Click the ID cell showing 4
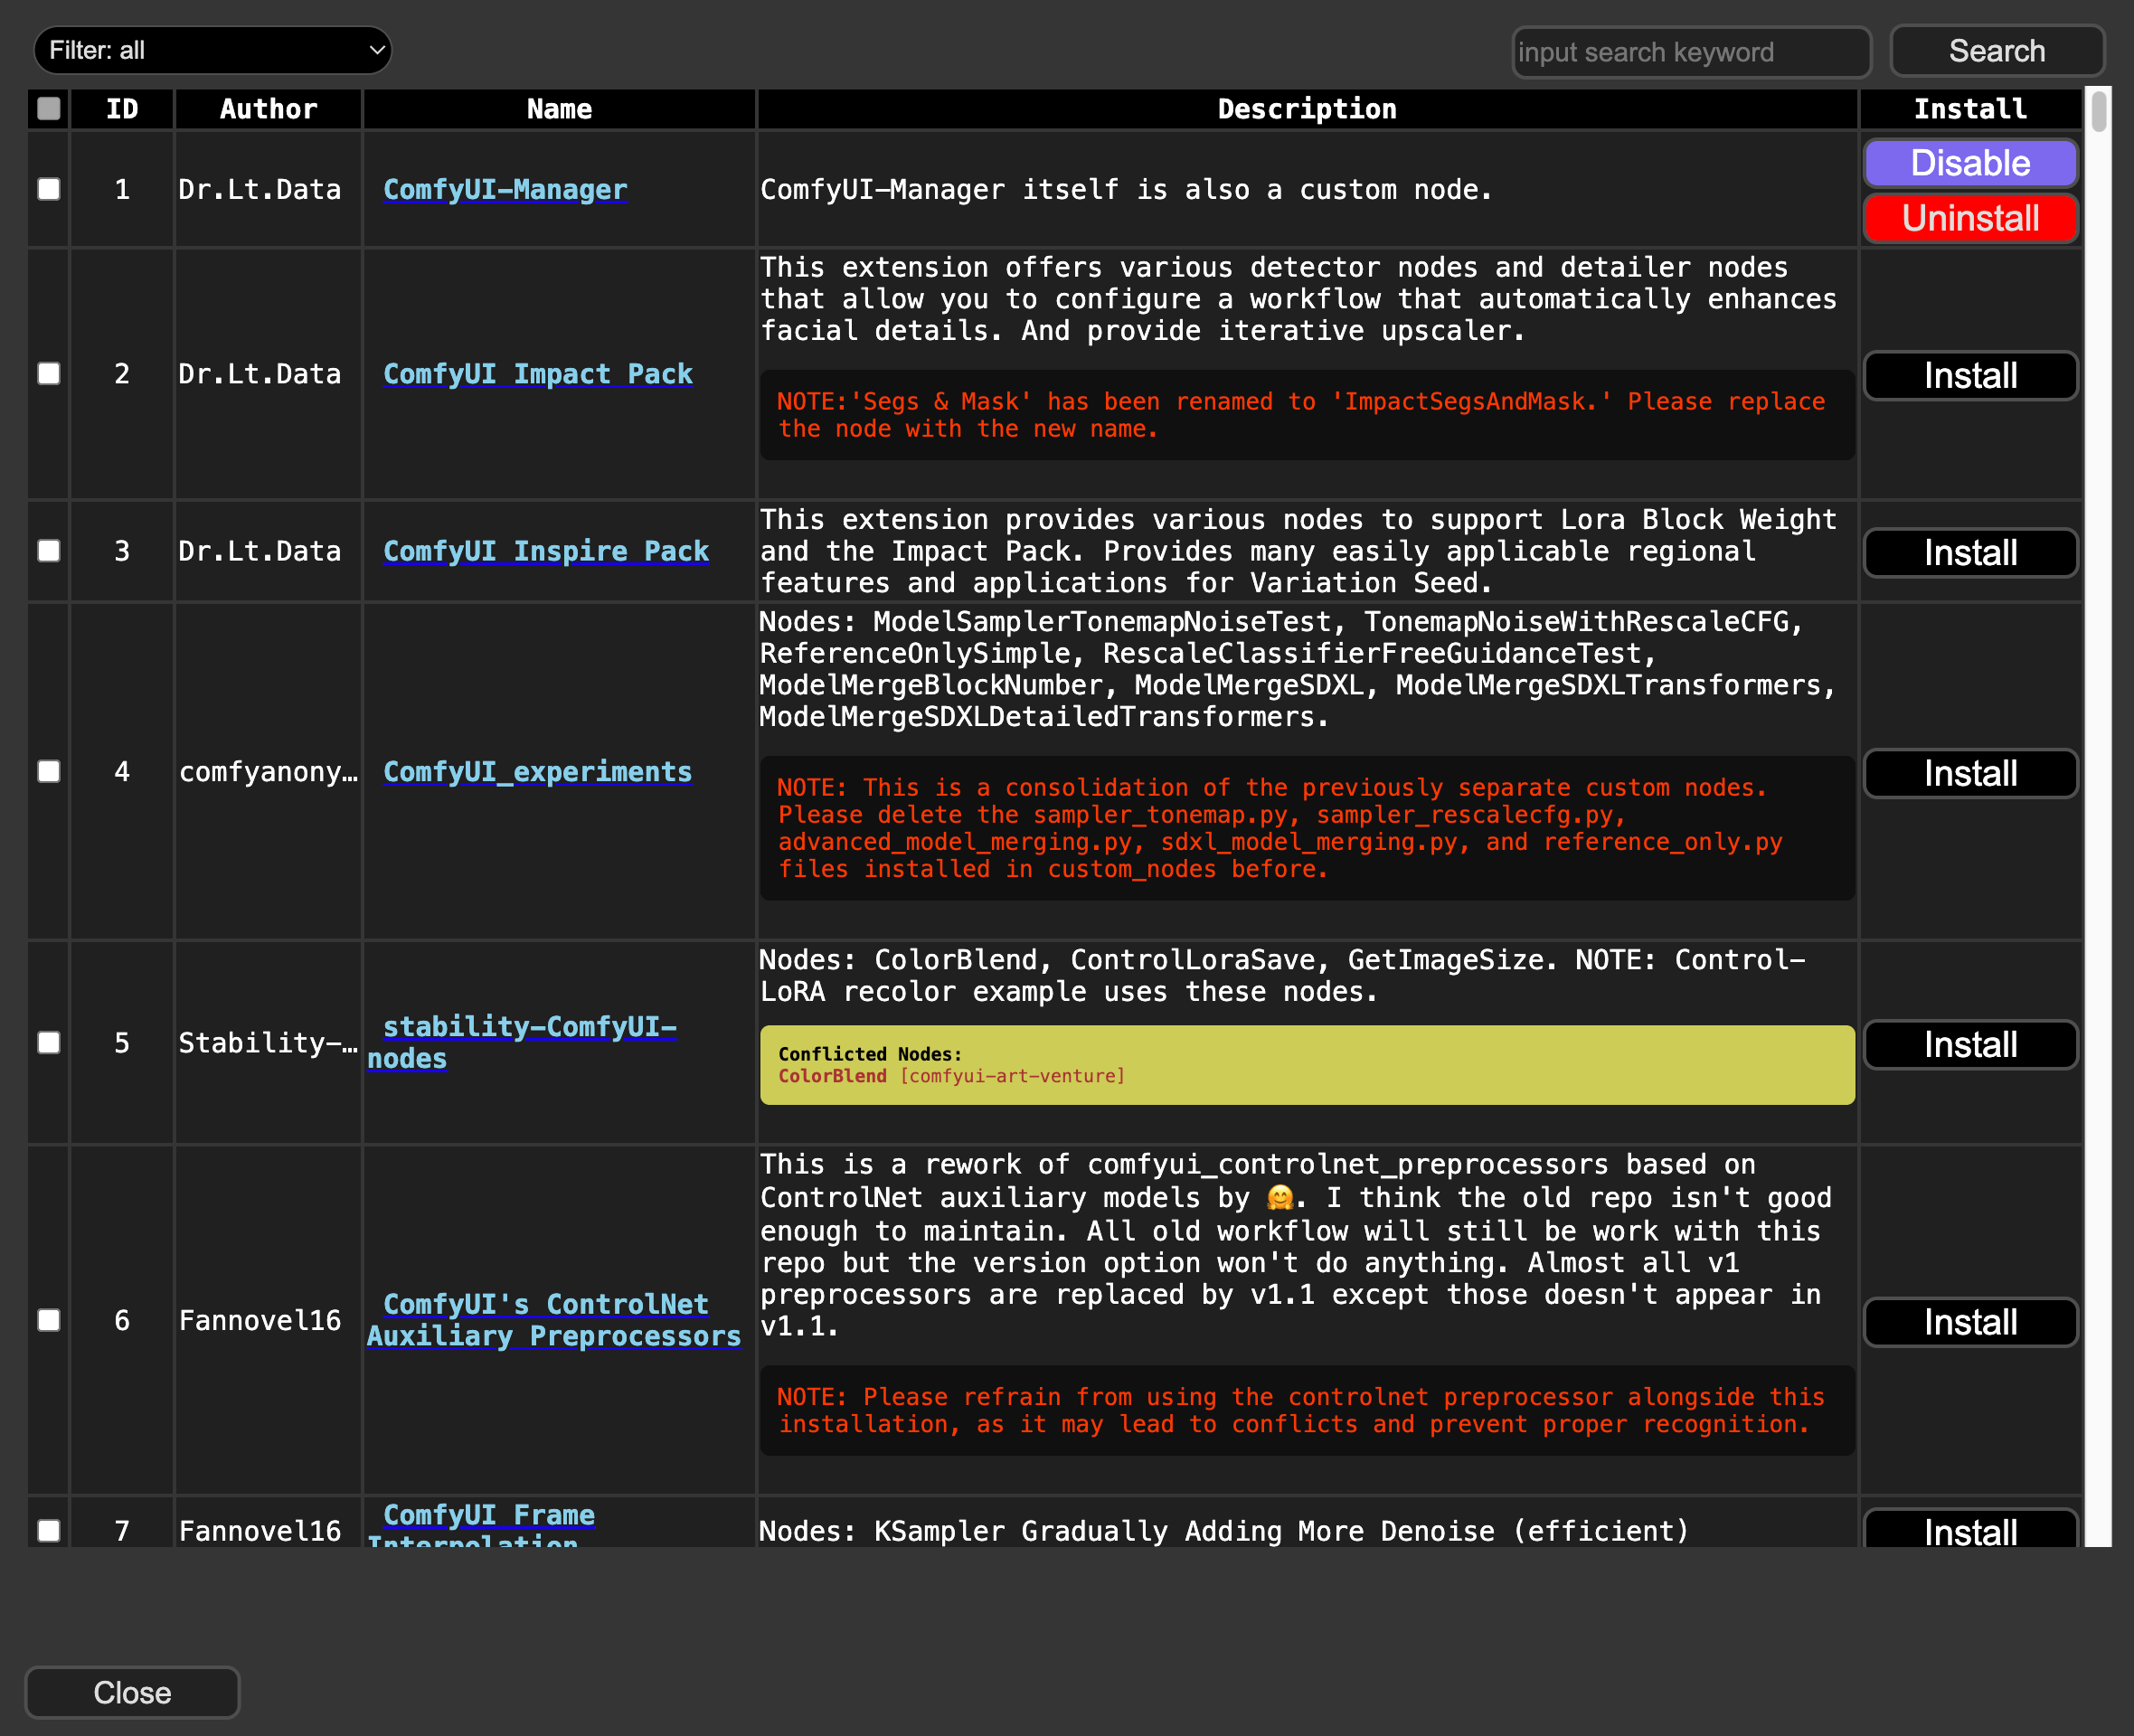 tap(122, 771)
